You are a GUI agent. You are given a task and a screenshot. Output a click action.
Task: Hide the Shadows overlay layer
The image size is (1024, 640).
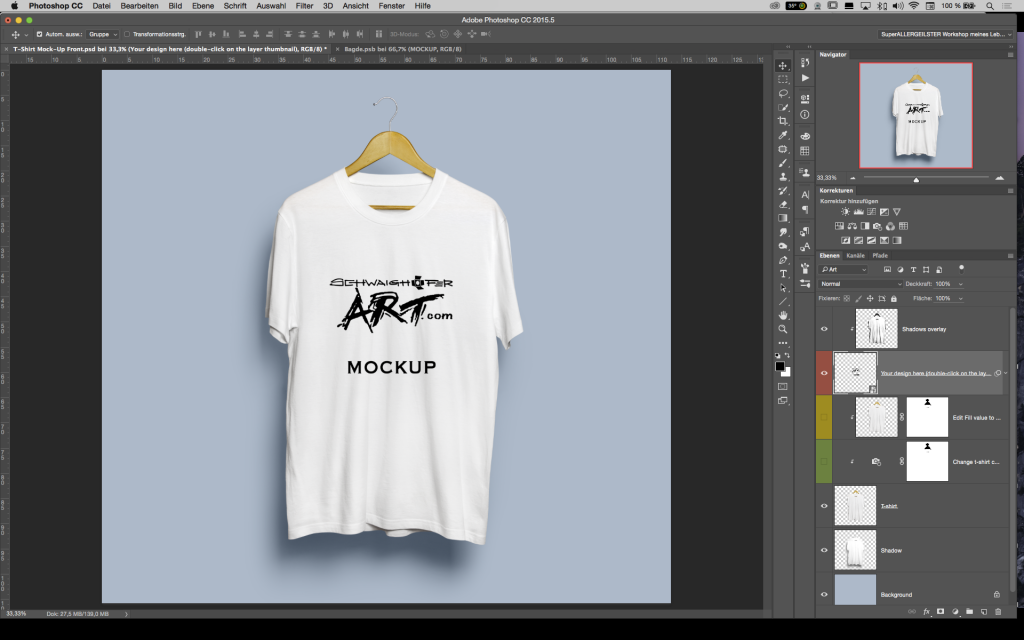tap(824, 329)
